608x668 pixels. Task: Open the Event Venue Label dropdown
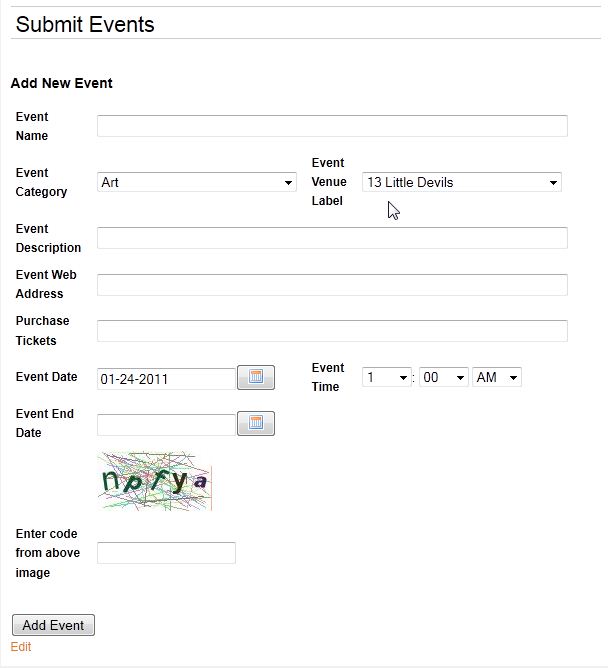tap(461, 182)
